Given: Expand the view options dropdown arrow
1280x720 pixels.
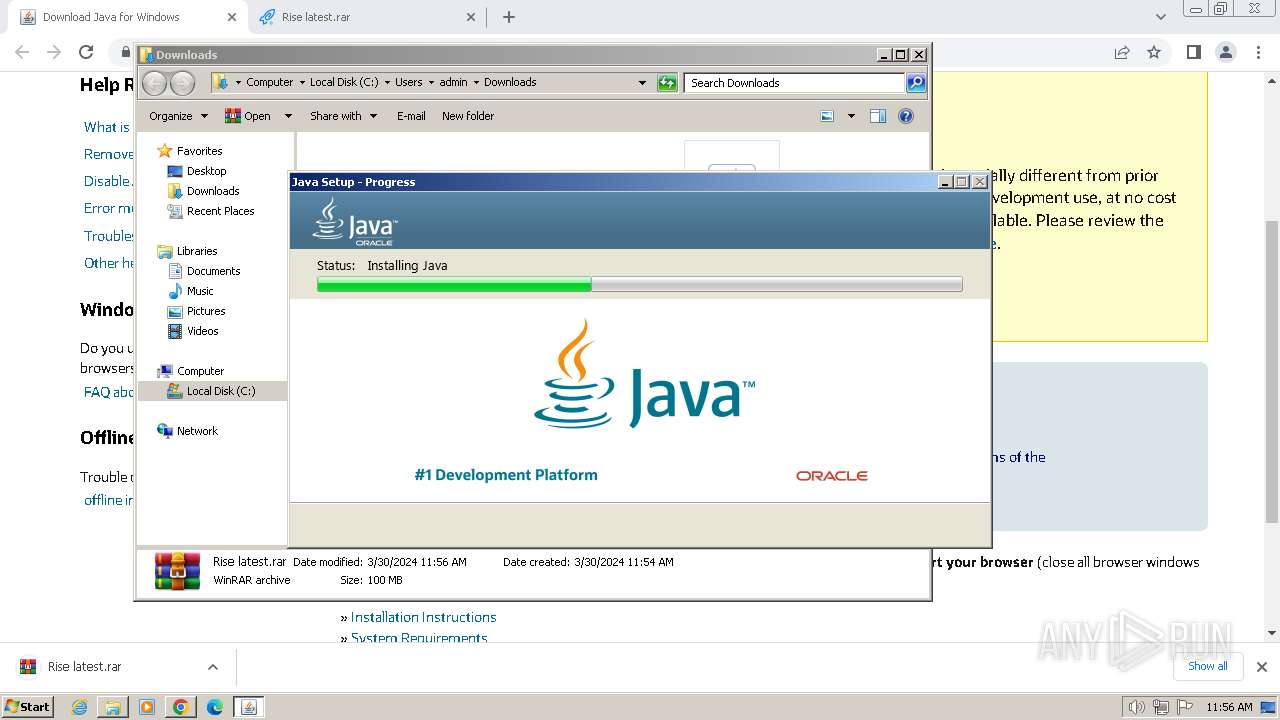Looking at the screenshot, I should [851, 116].
